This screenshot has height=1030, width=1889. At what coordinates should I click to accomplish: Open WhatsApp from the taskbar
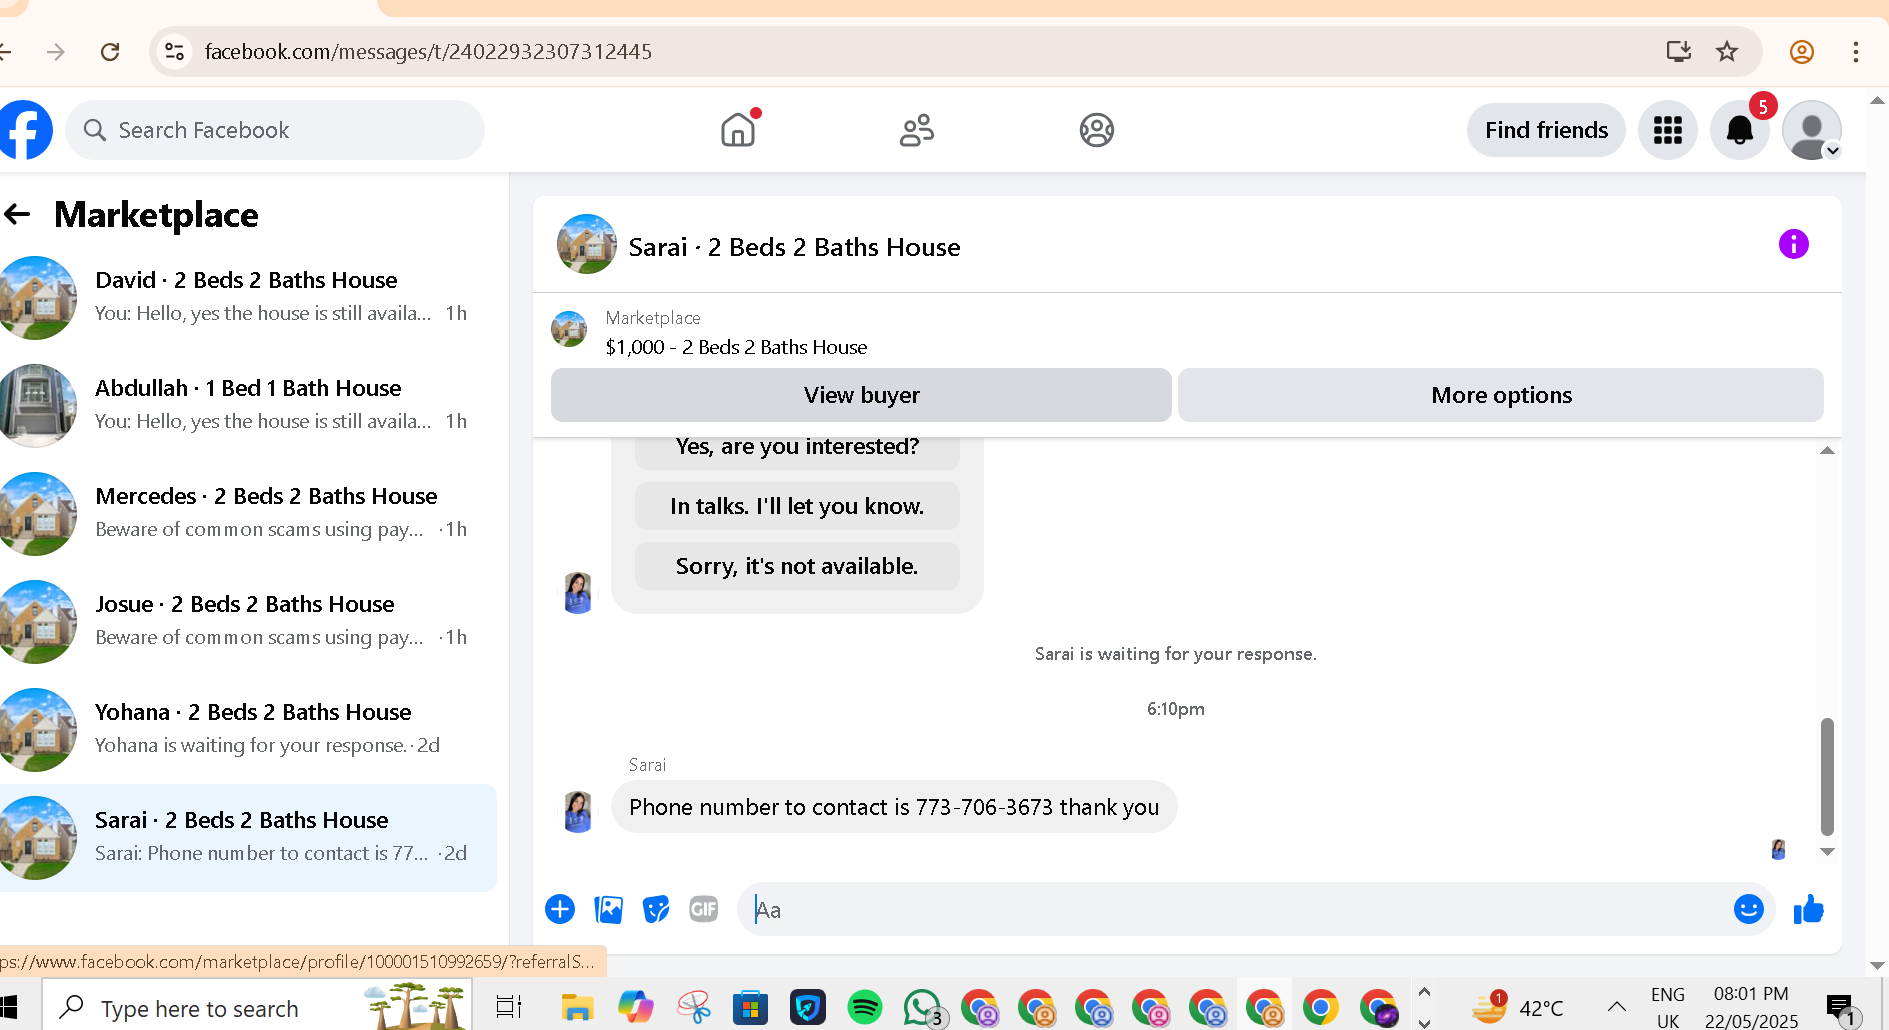click(x=922, y=1007)
